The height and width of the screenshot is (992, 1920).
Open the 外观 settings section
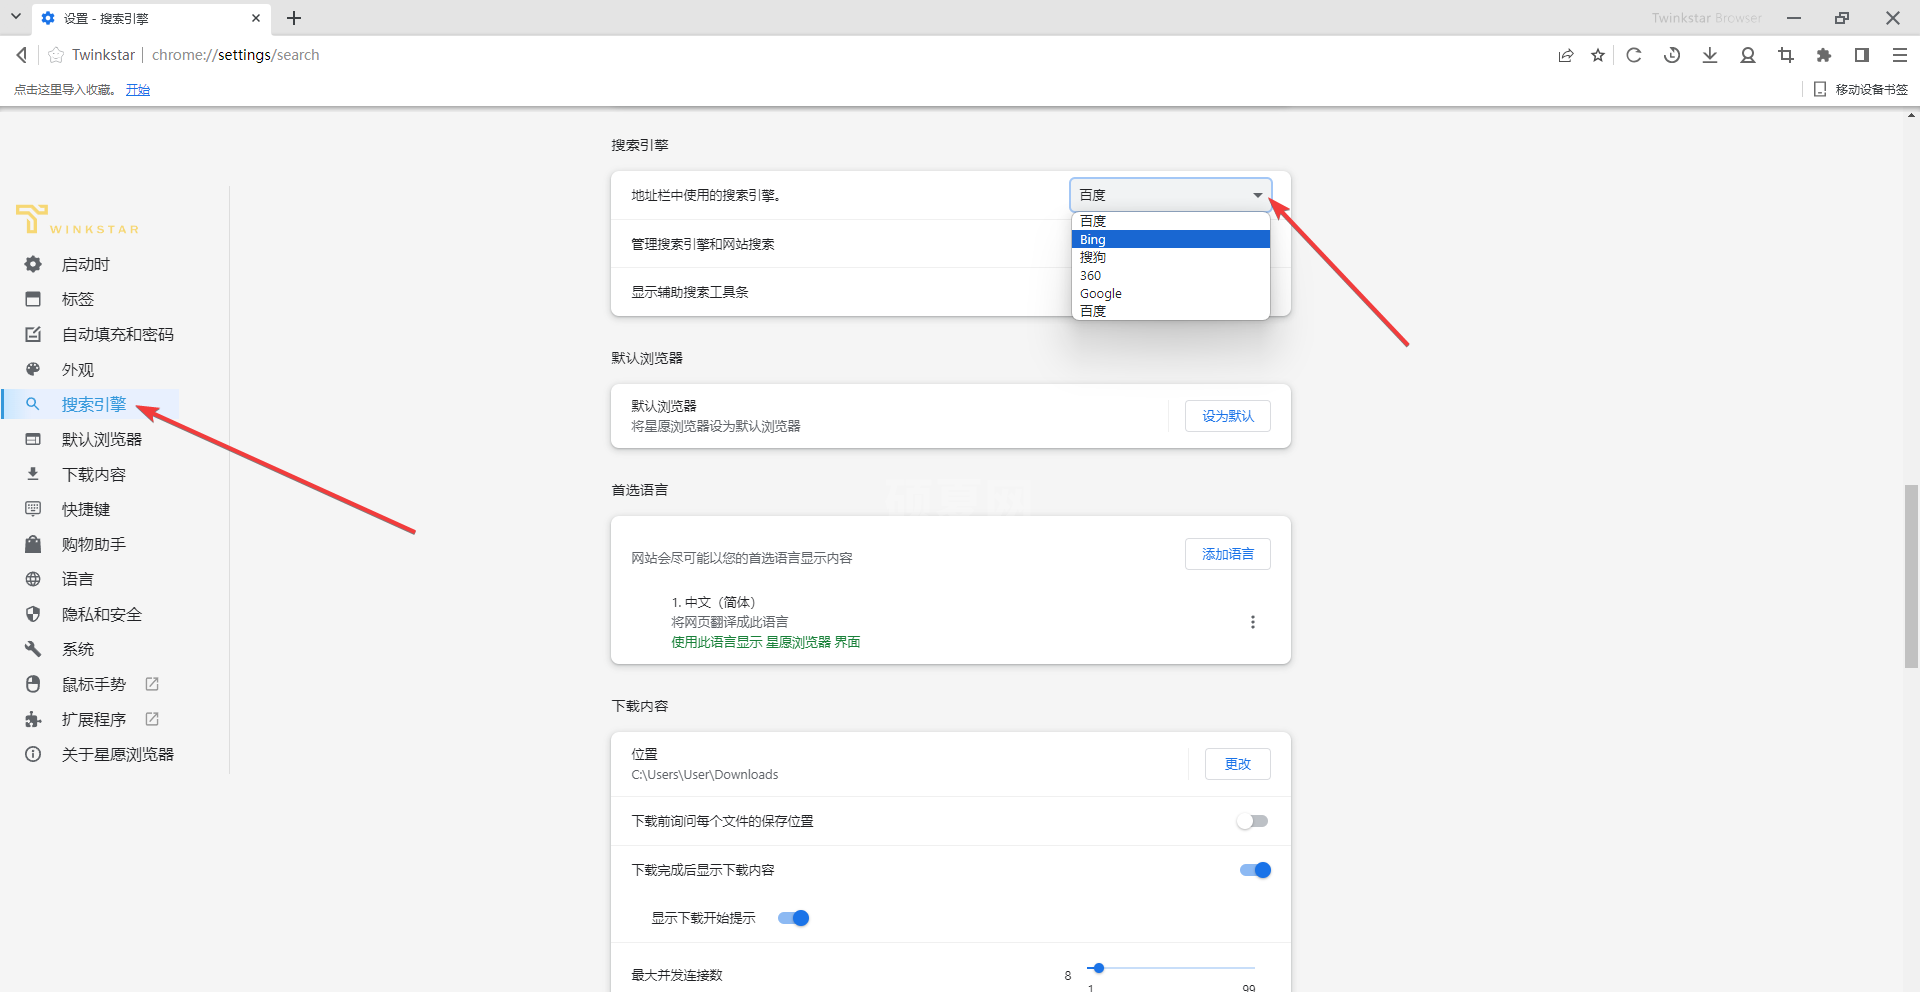click(x=78, y=369)
